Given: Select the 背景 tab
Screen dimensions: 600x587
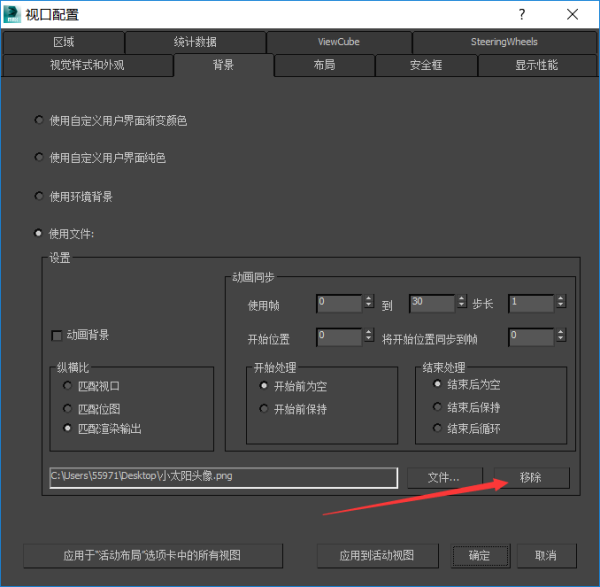Looking at the screenshot, I should tap(223, 65).
